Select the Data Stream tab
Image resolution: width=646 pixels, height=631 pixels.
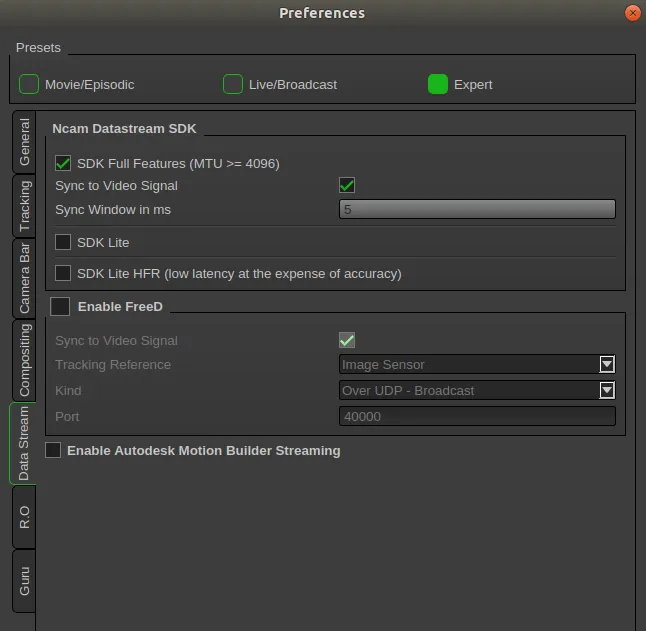pos(23,443)
